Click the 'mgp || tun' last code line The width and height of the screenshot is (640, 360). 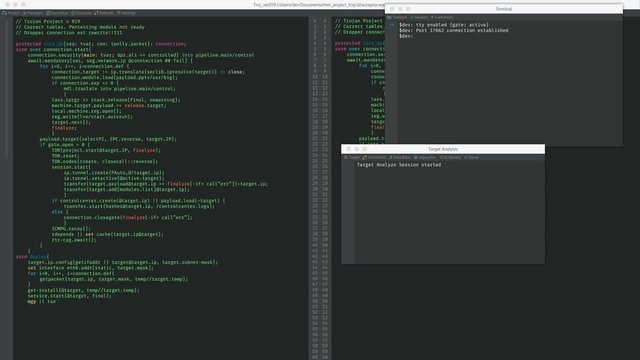[42, 302]
